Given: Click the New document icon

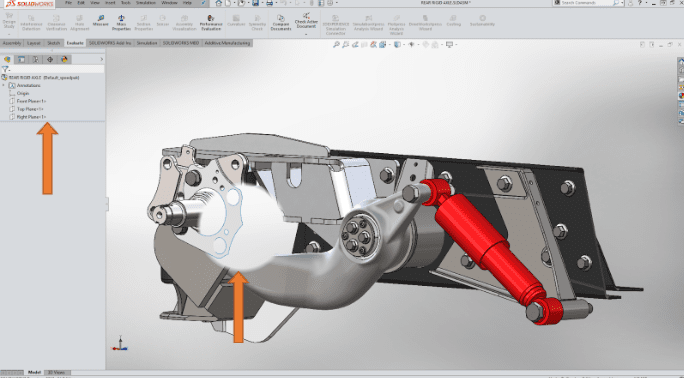Looking at the screenshot, I should [228, 3].
